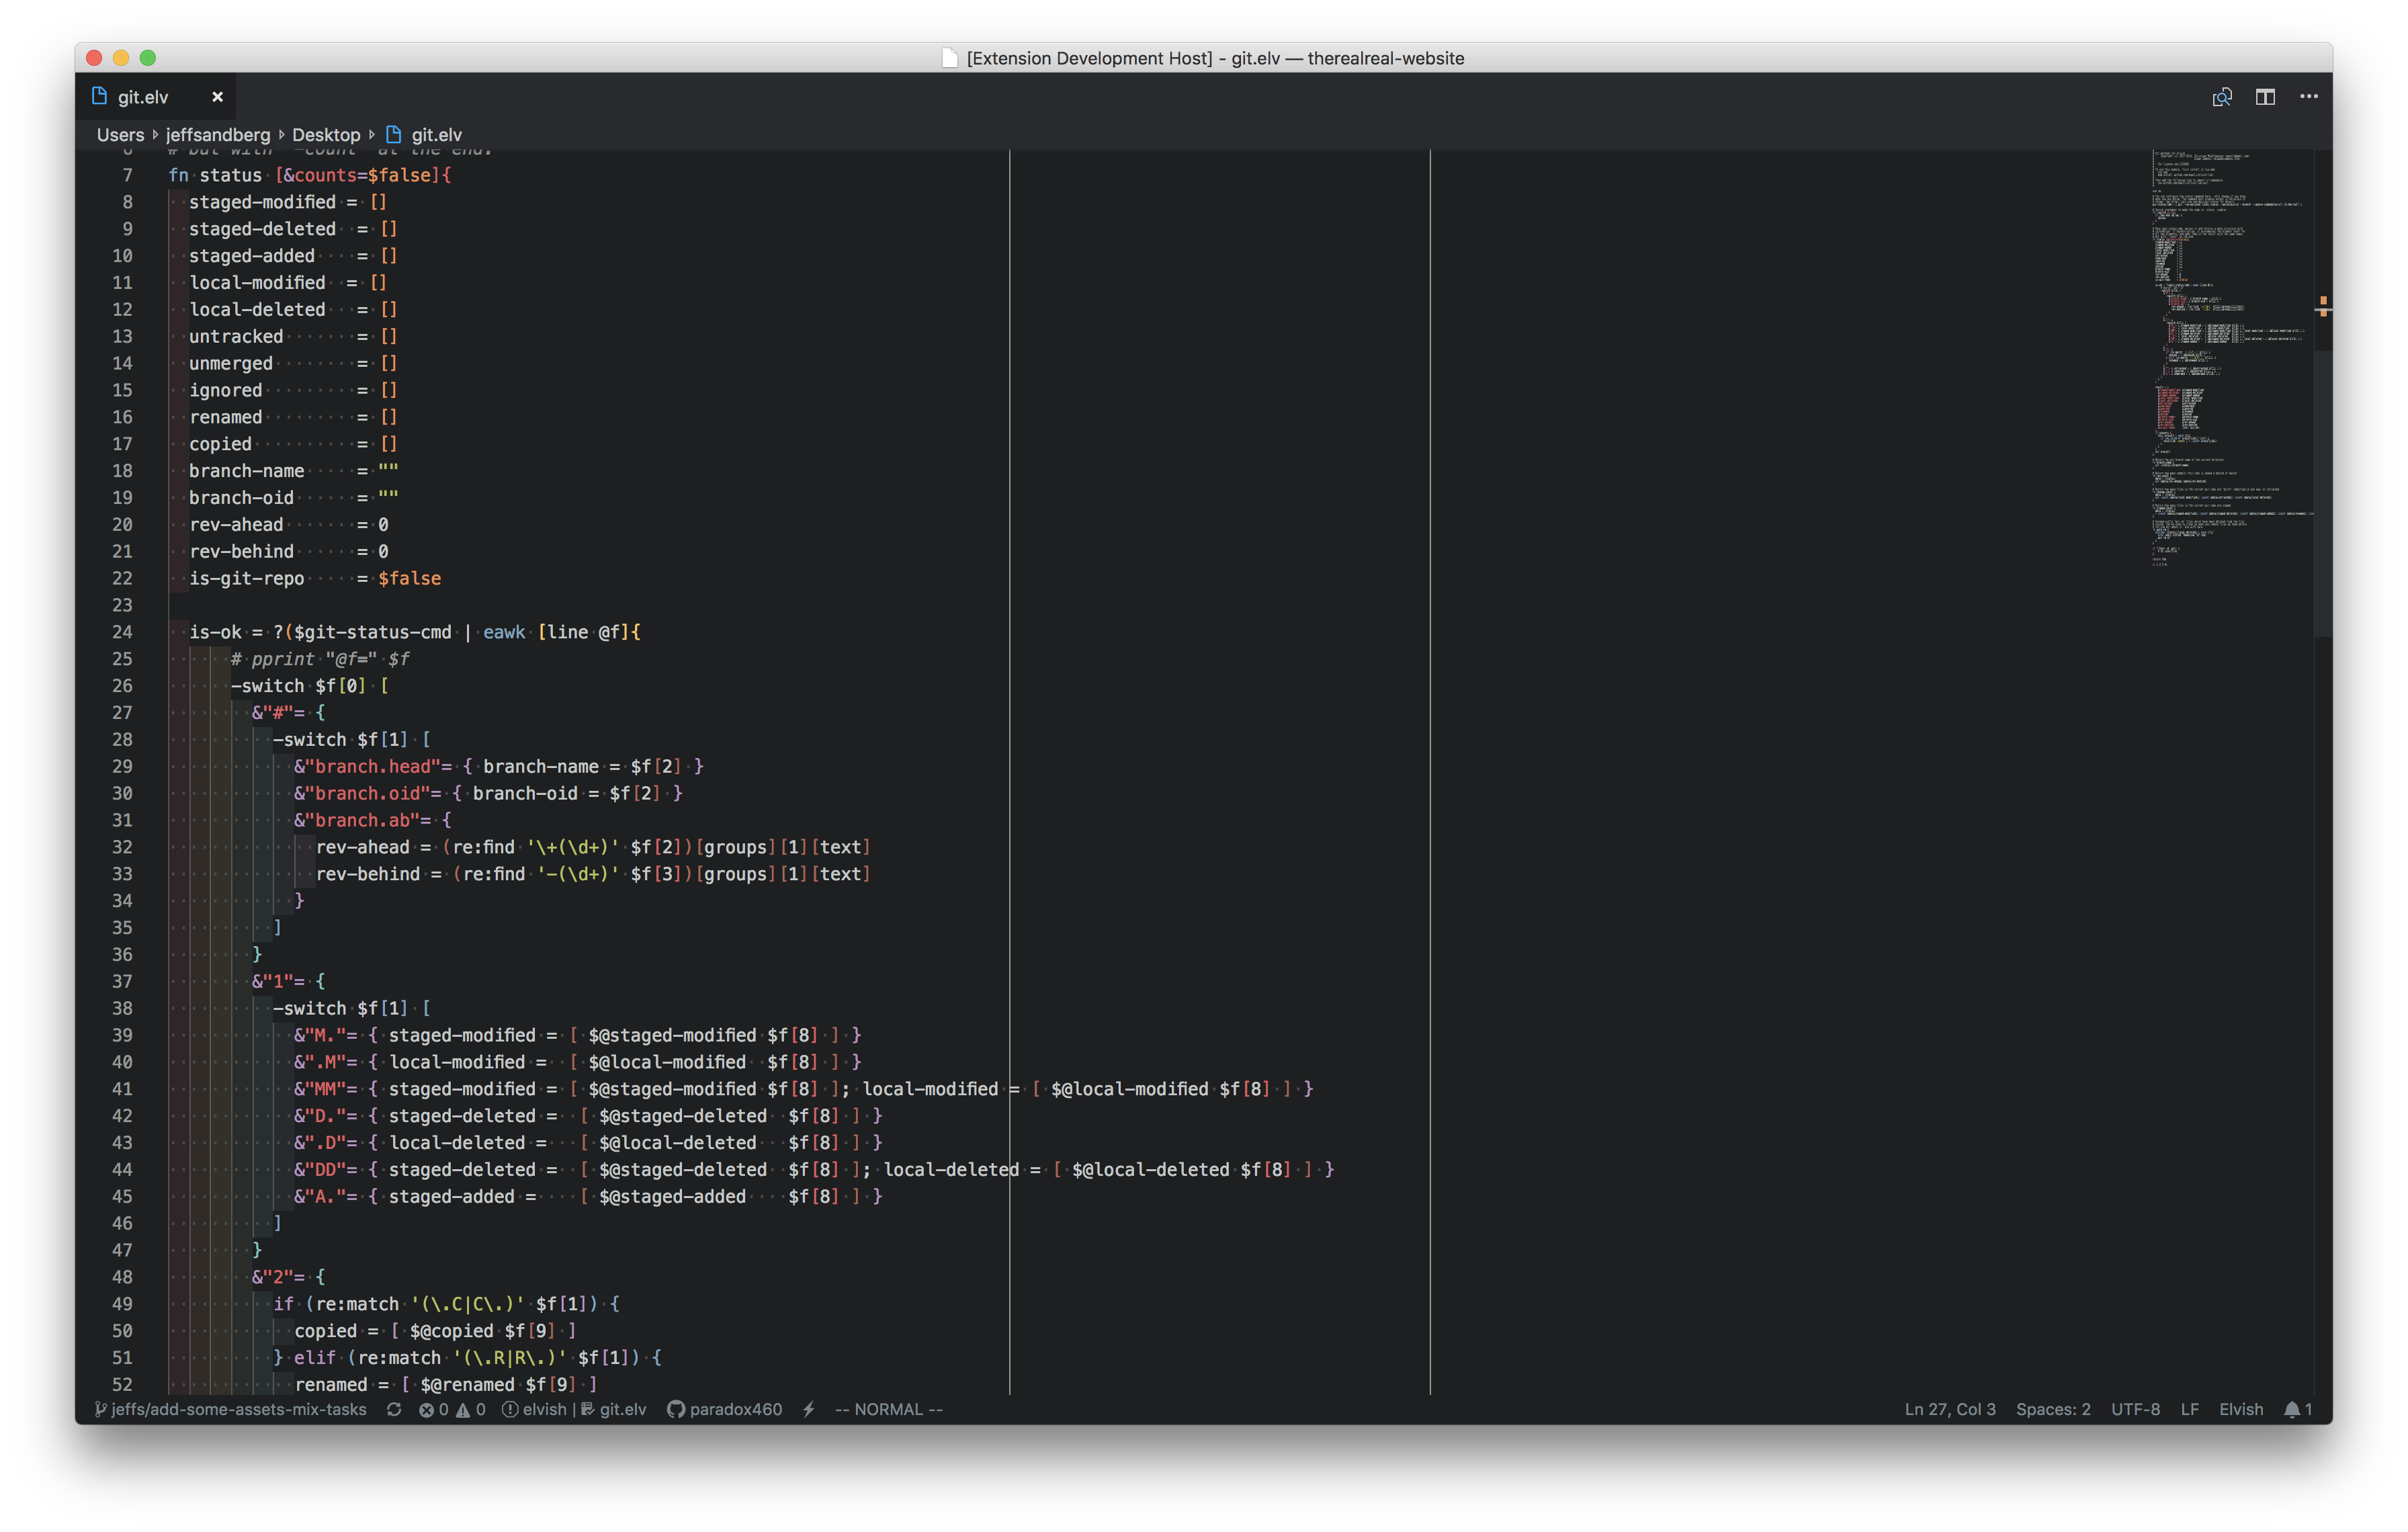Click the split editor right icon
The image size is (2408, 1532).
tap(2265, 97)
